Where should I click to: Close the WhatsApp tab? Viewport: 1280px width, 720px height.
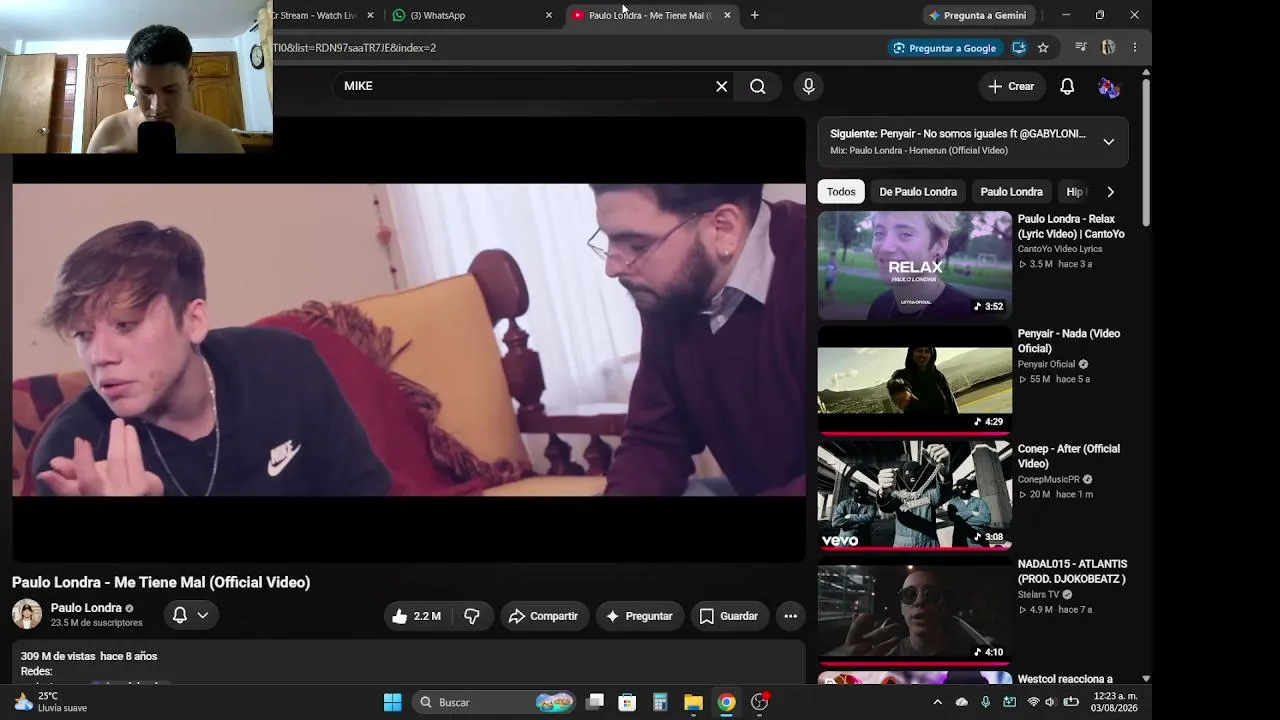pyautogui.click(x=548, y=15)
